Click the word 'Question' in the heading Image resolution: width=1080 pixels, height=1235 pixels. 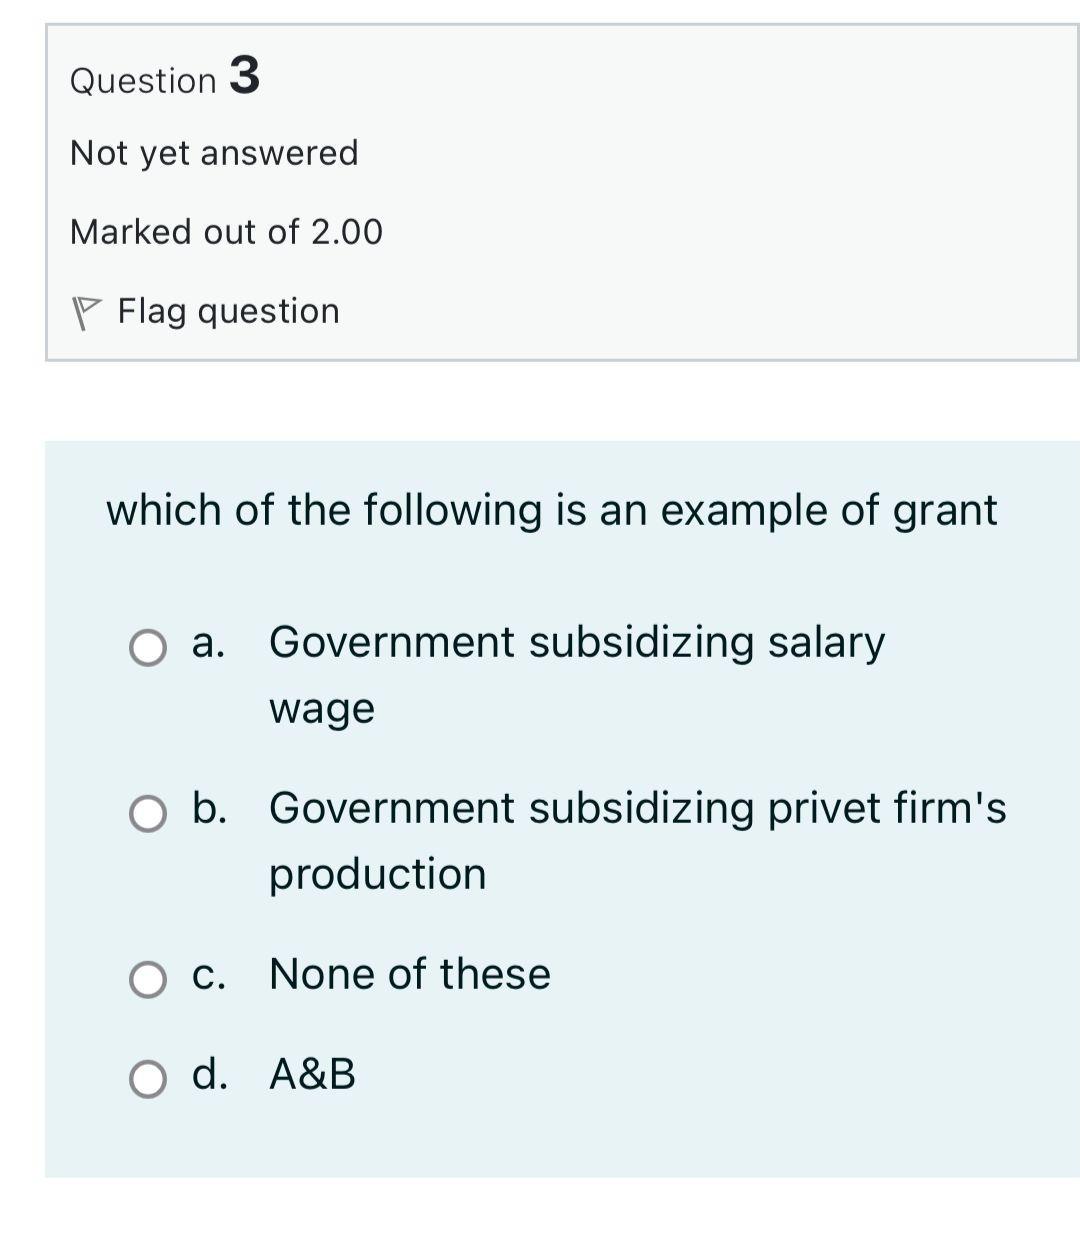point(143,81)
